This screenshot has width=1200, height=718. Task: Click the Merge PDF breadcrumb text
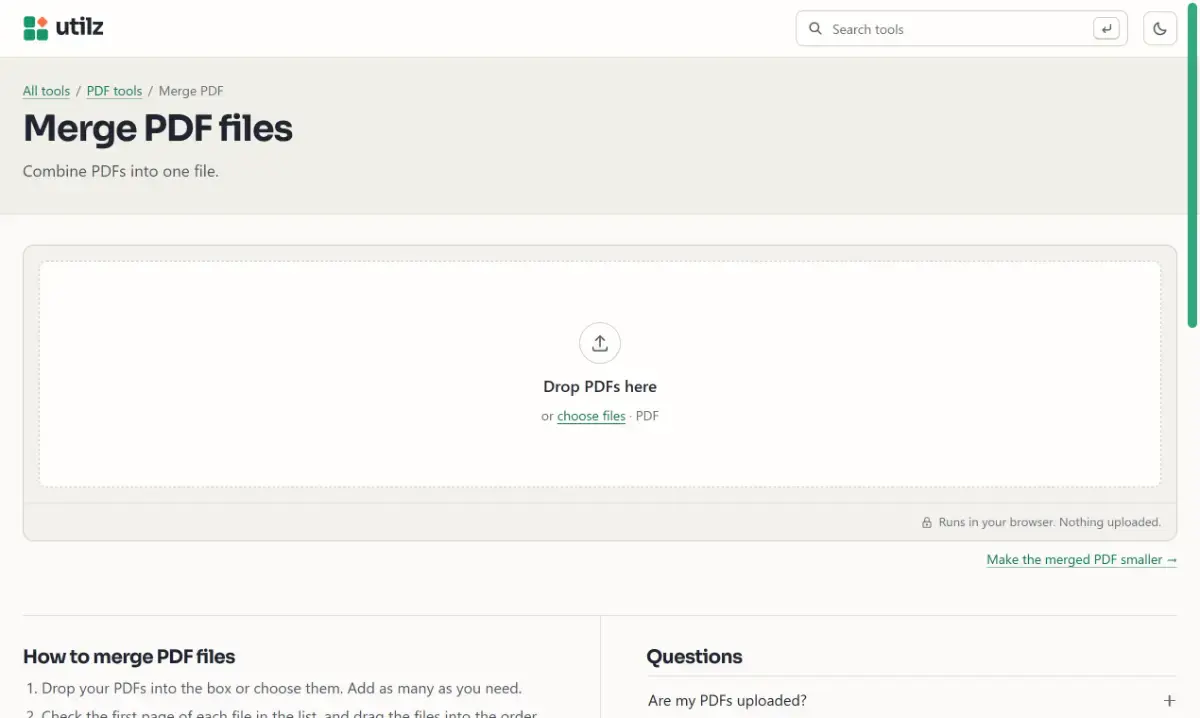coord(191,91)
